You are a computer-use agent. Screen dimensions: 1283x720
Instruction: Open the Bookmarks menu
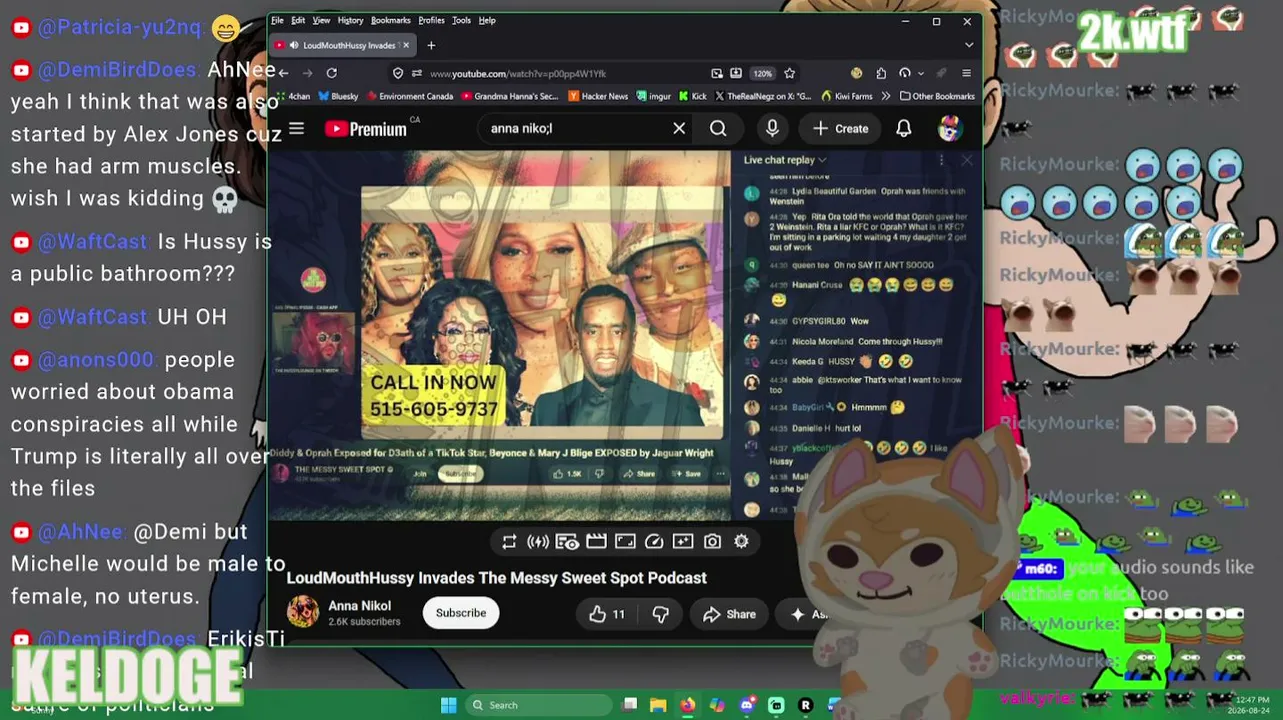tap(390, 20)
